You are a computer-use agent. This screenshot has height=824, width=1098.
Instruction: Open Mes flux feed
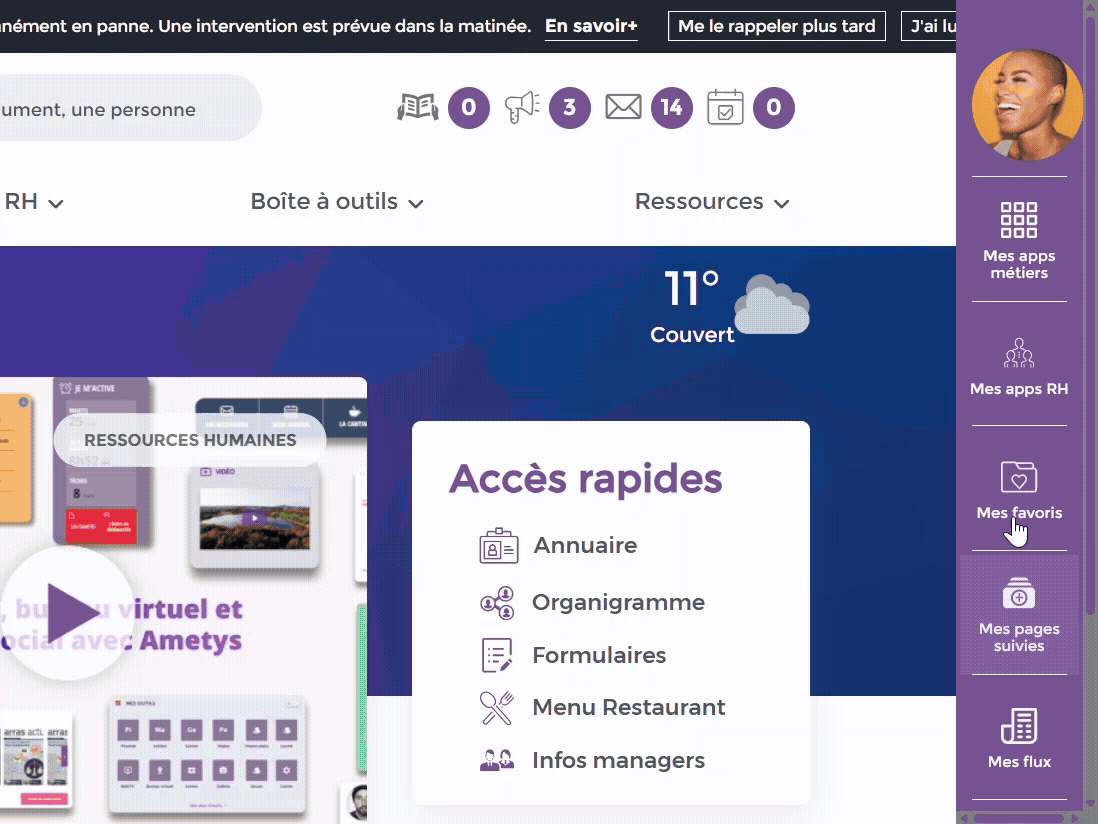[1019, 738]
